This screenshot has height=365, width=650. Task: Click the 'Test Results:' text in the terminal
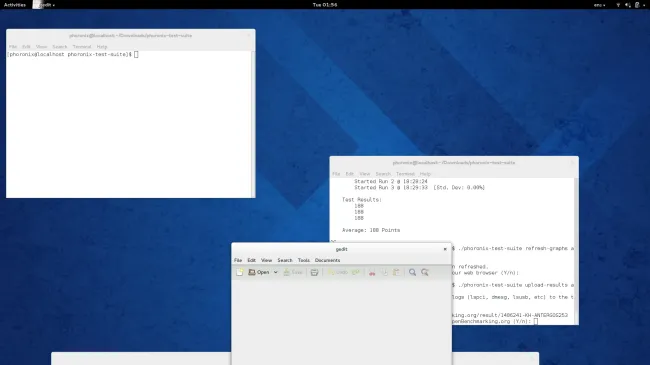[361, 200]
